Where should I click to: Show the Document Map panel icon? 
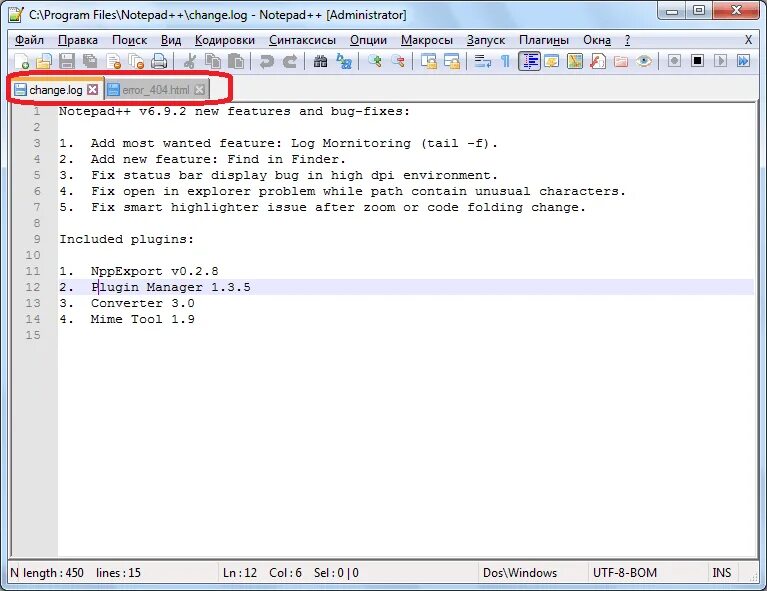575,62
